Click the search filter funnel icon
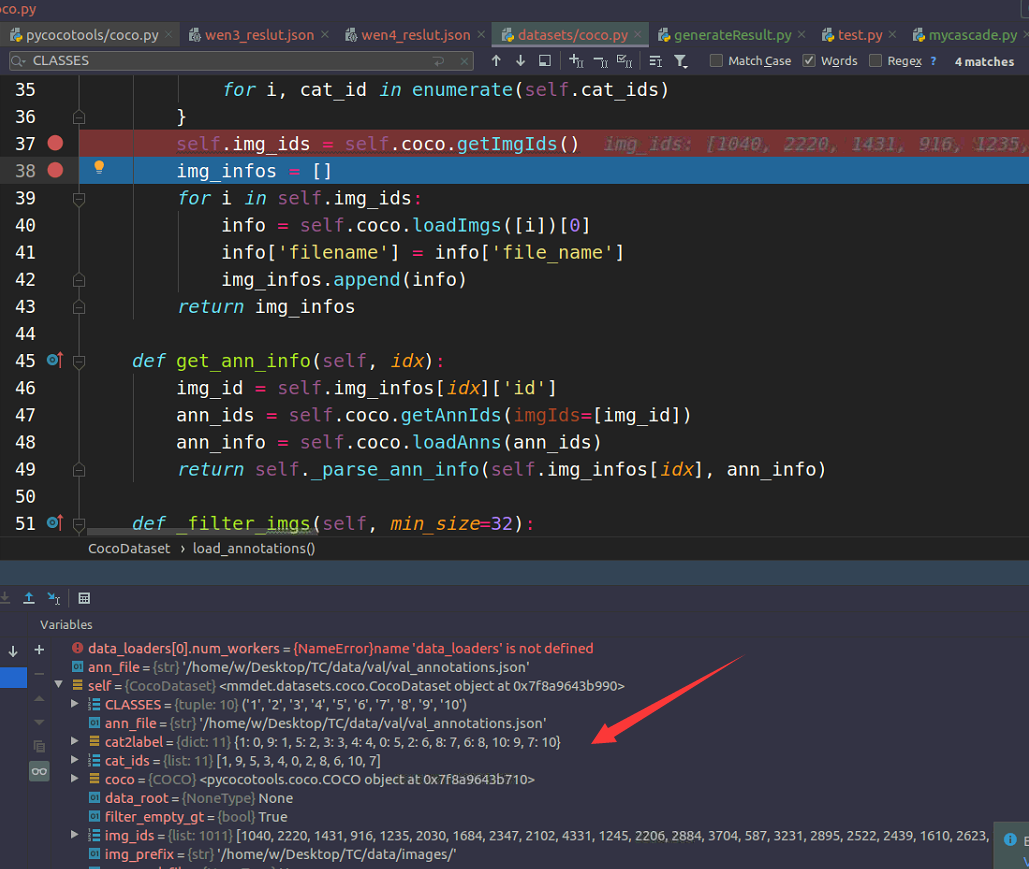1029x869 pixels. point(681,61)
